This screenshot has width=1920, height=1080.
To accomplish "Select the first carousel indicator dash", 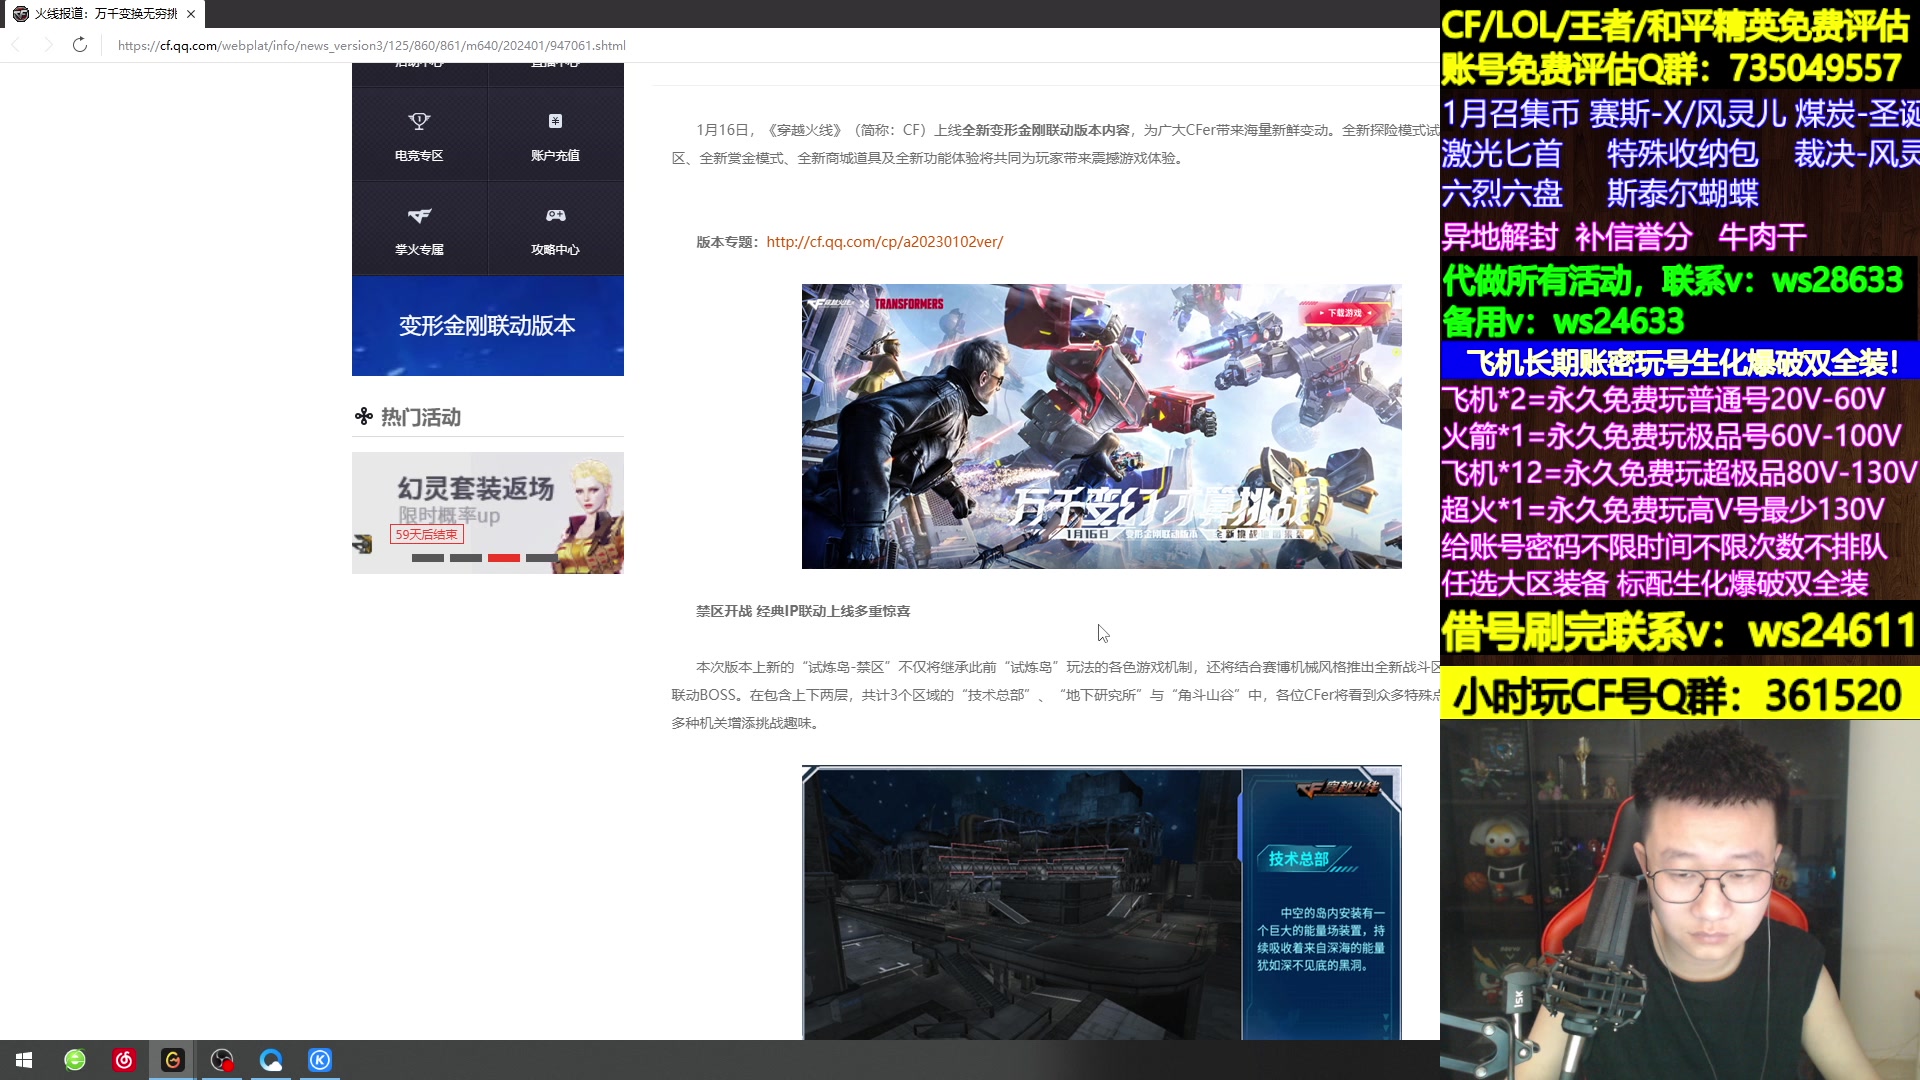I will [428, 558].
